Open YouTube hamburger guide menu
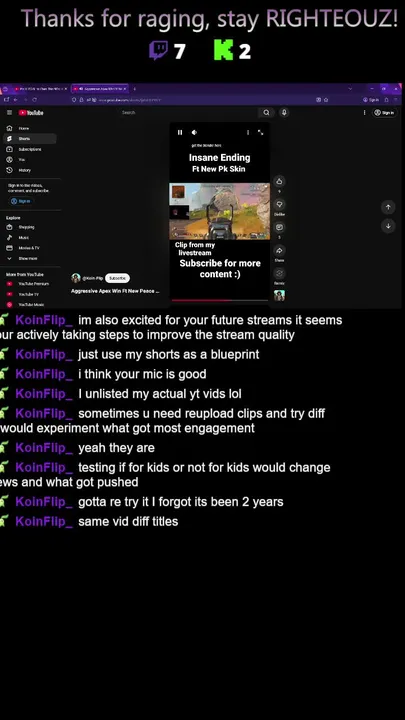 coord(9,112)
